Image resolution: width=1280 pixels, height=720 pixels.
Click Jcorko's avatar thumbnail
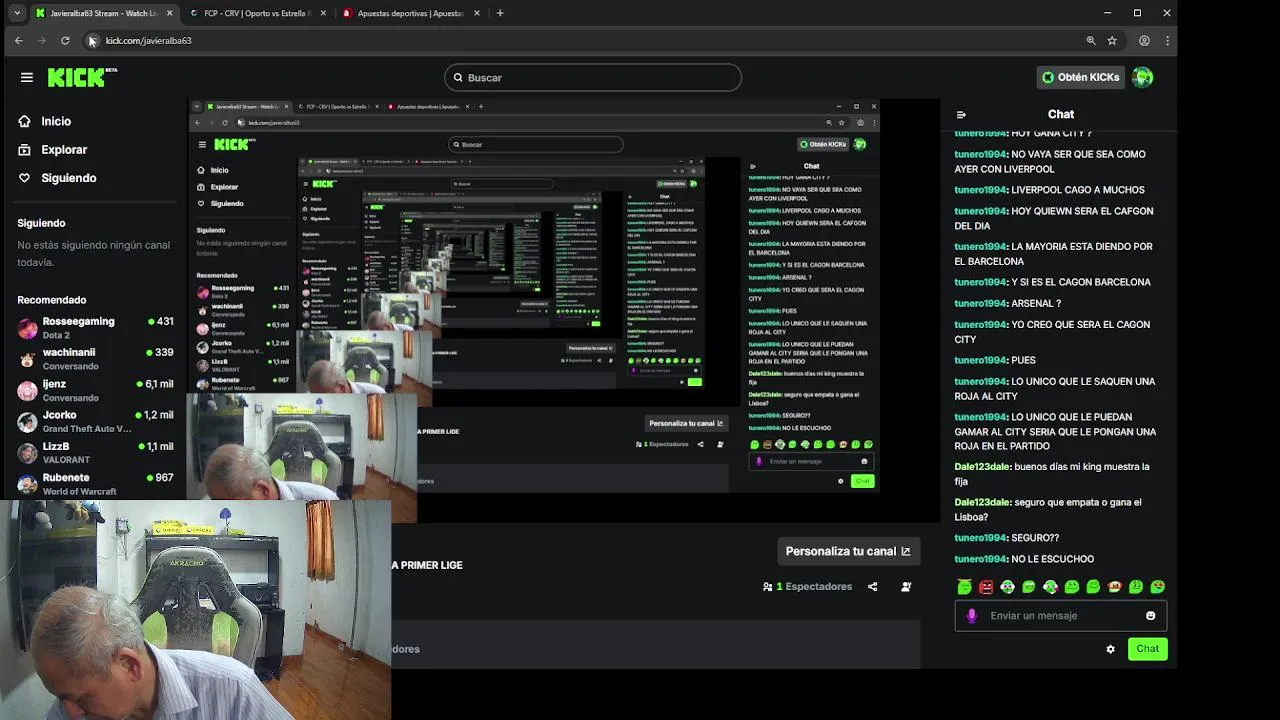coord(27,421)
